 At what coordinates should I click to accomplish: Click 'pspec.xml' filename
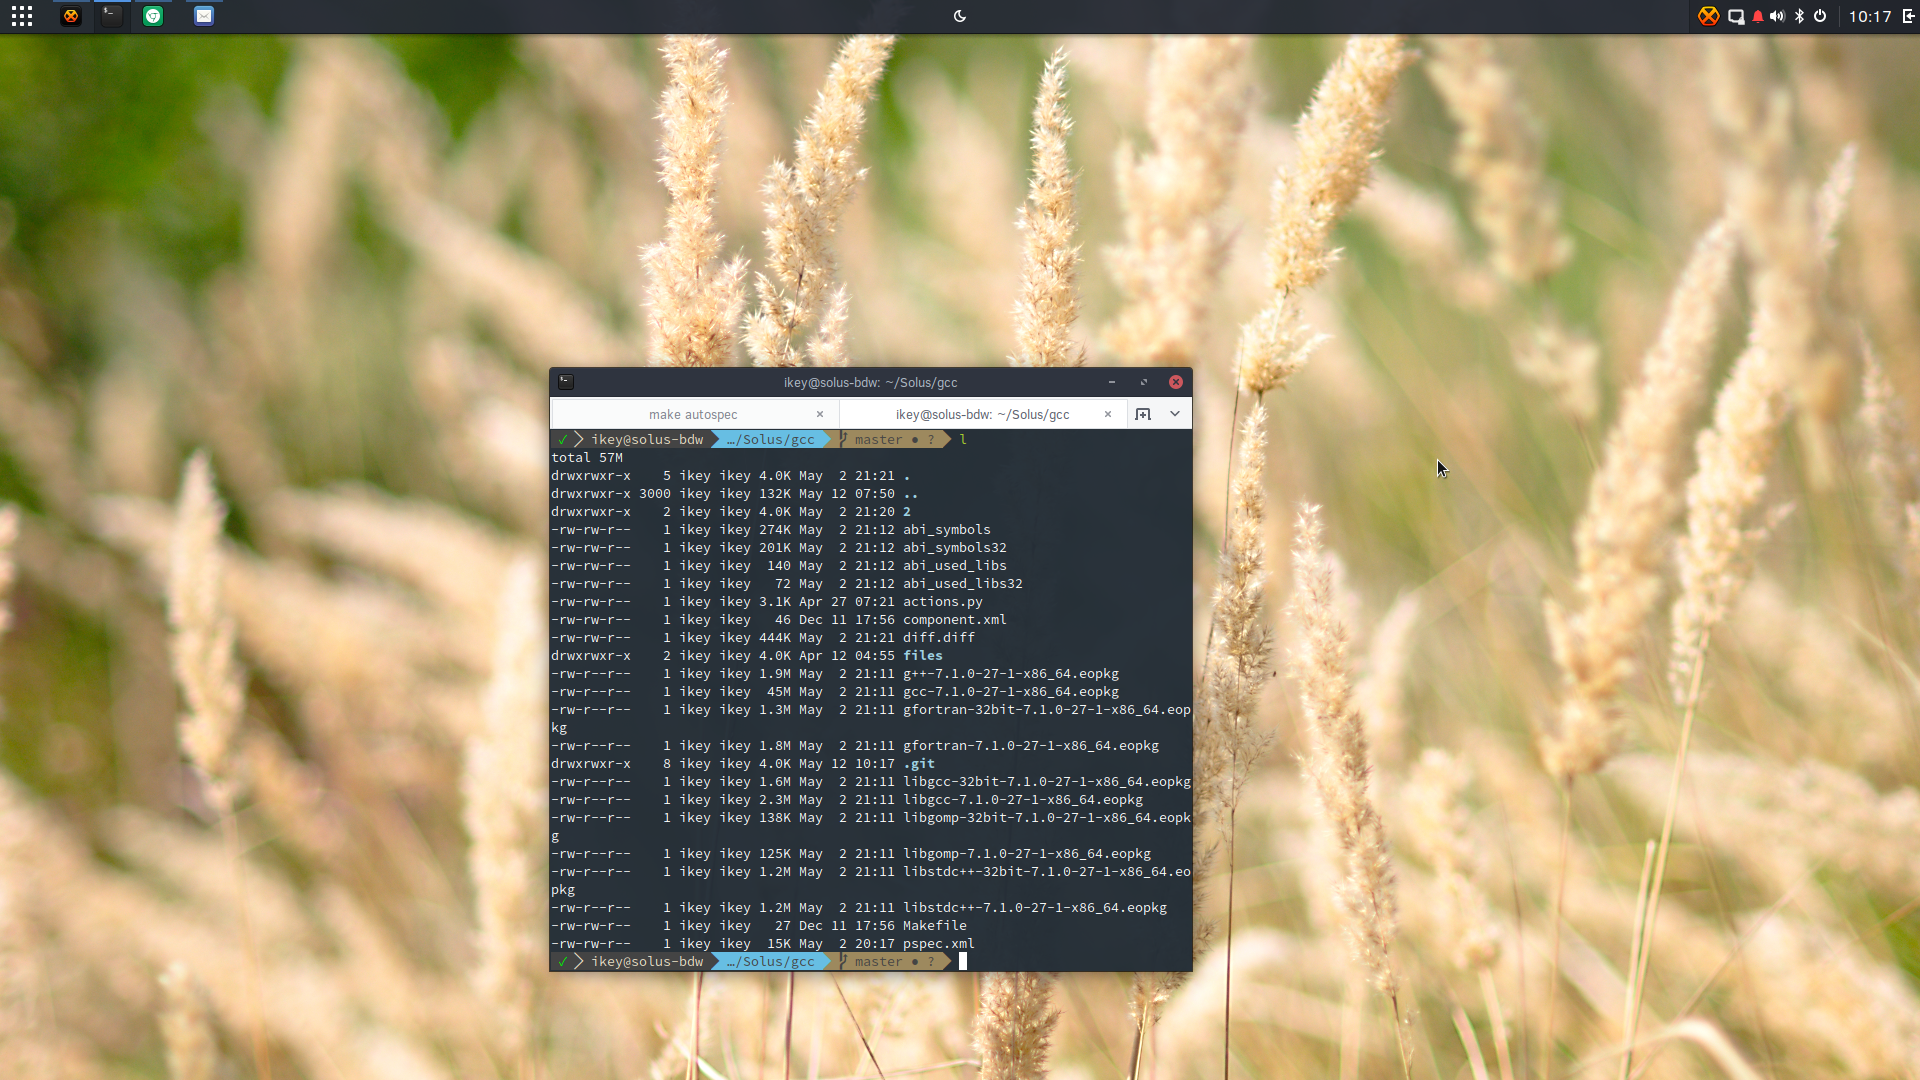point(939,944)
